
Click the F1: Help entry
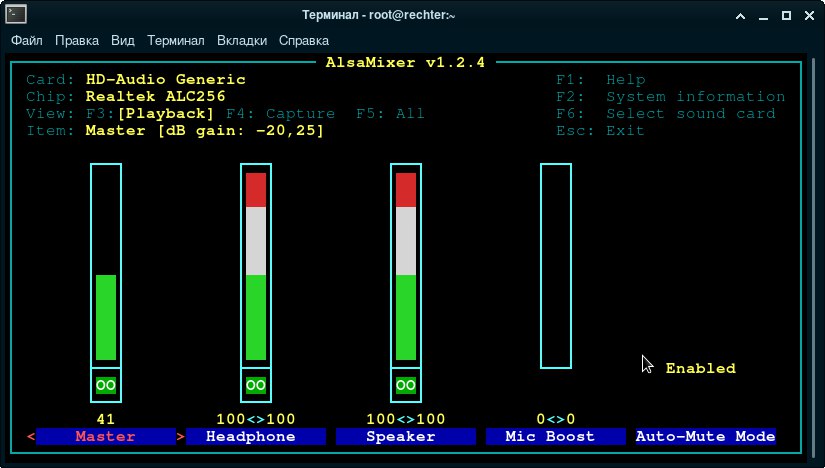tap(601, 79)
